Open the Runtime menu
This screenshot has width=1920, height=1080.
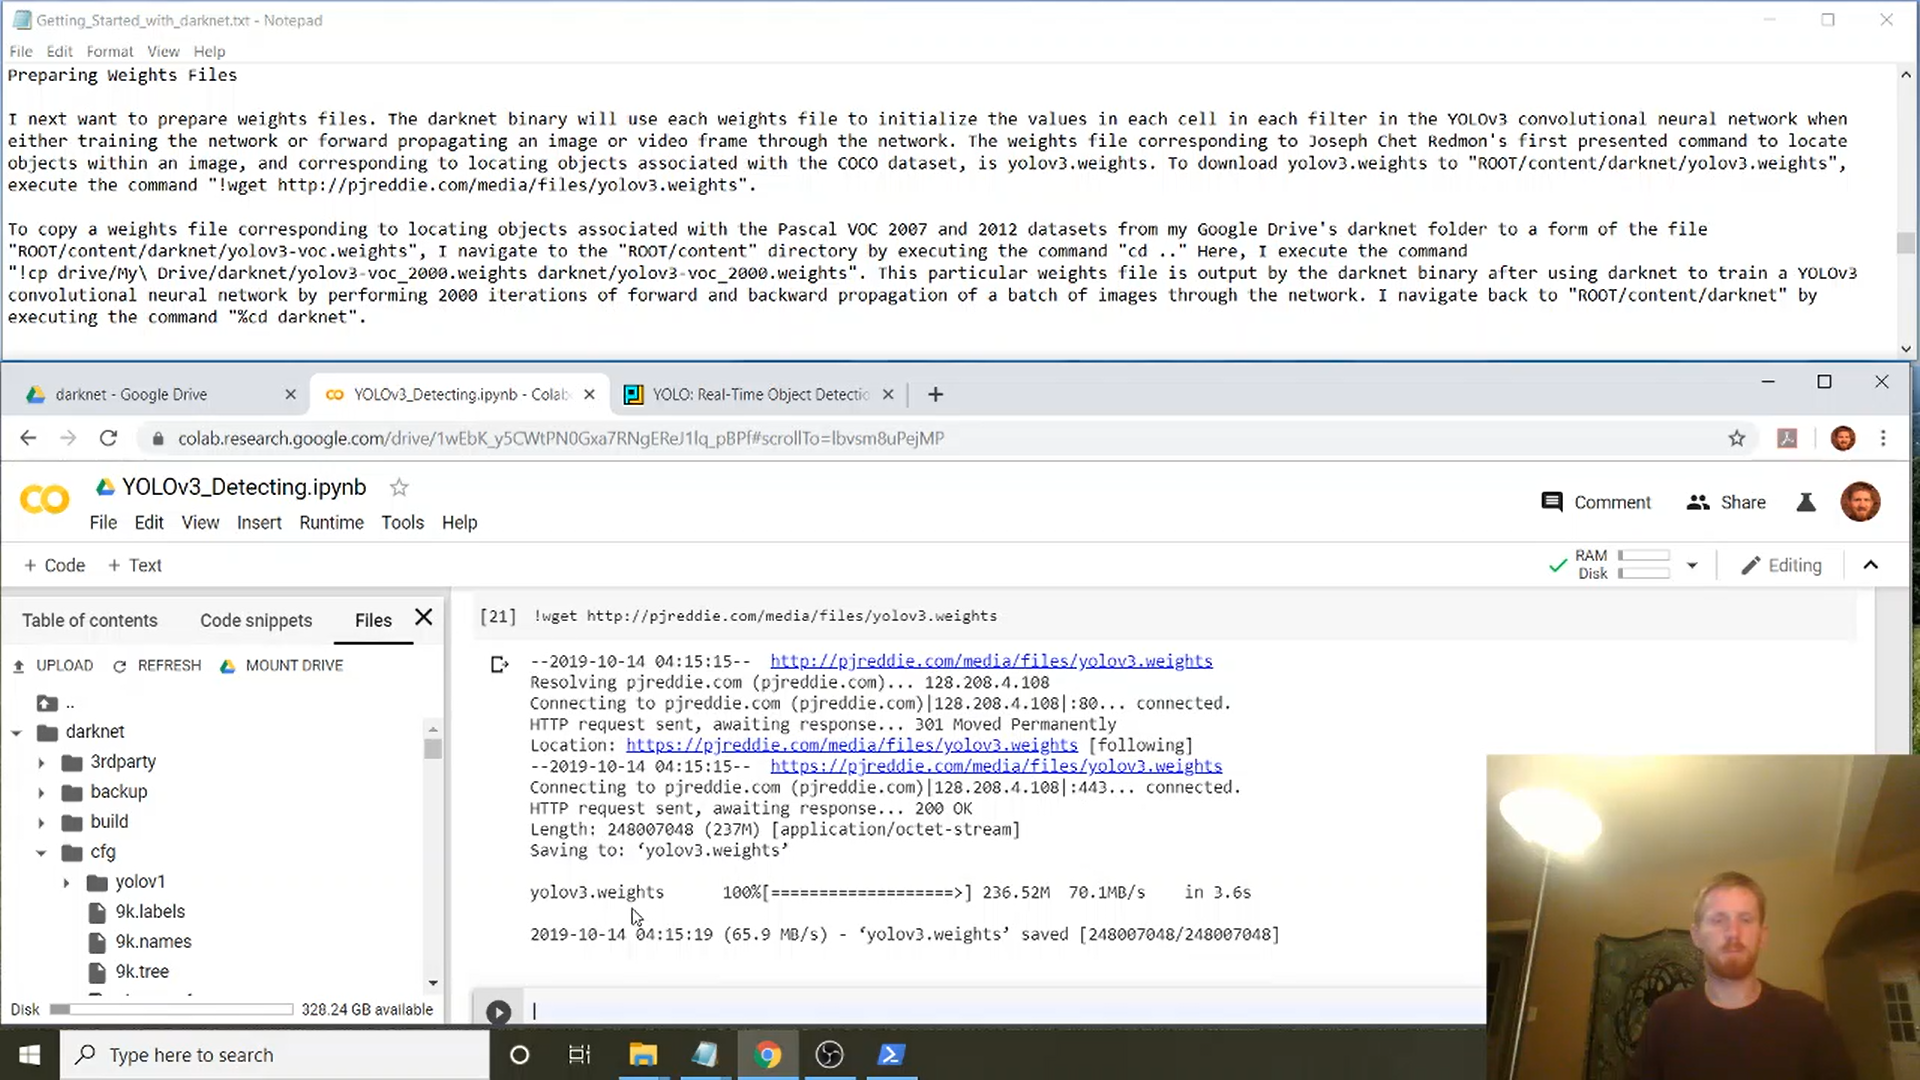coord(331,523)
